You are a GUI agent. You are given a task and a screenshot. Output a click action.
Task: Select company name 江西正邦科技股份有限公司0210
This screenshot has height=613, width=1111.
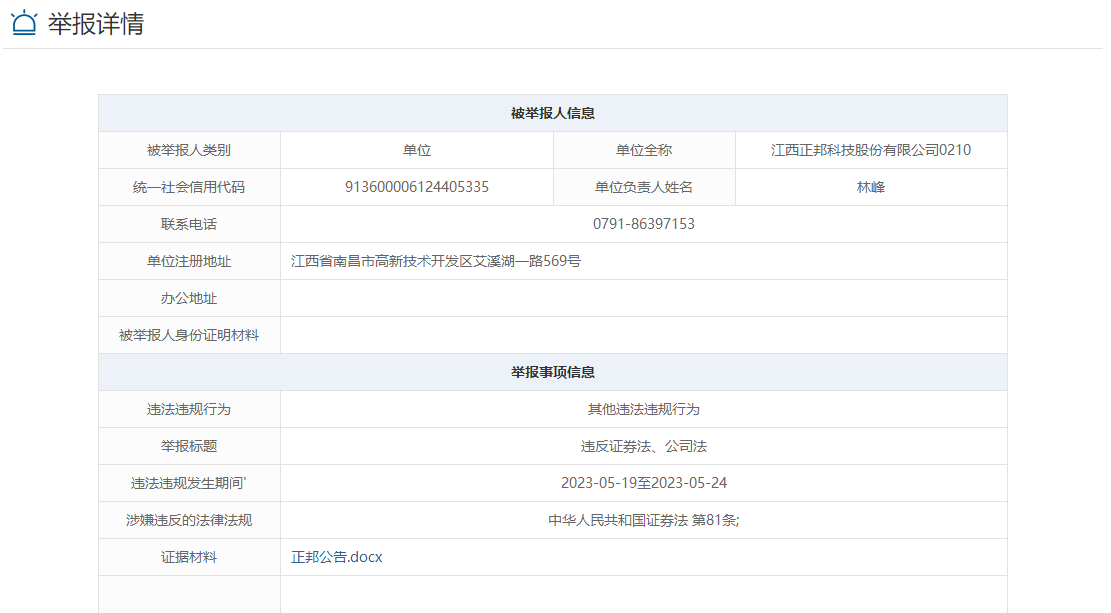pos(871,150)
